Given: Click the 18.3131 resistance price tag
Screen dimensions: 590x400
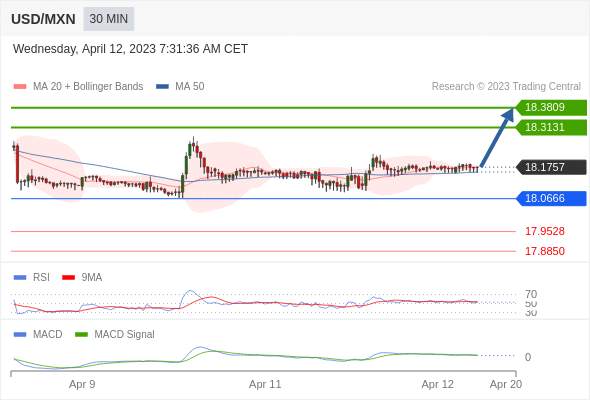Looking at the screenshot, I should [x=551, y=128].
